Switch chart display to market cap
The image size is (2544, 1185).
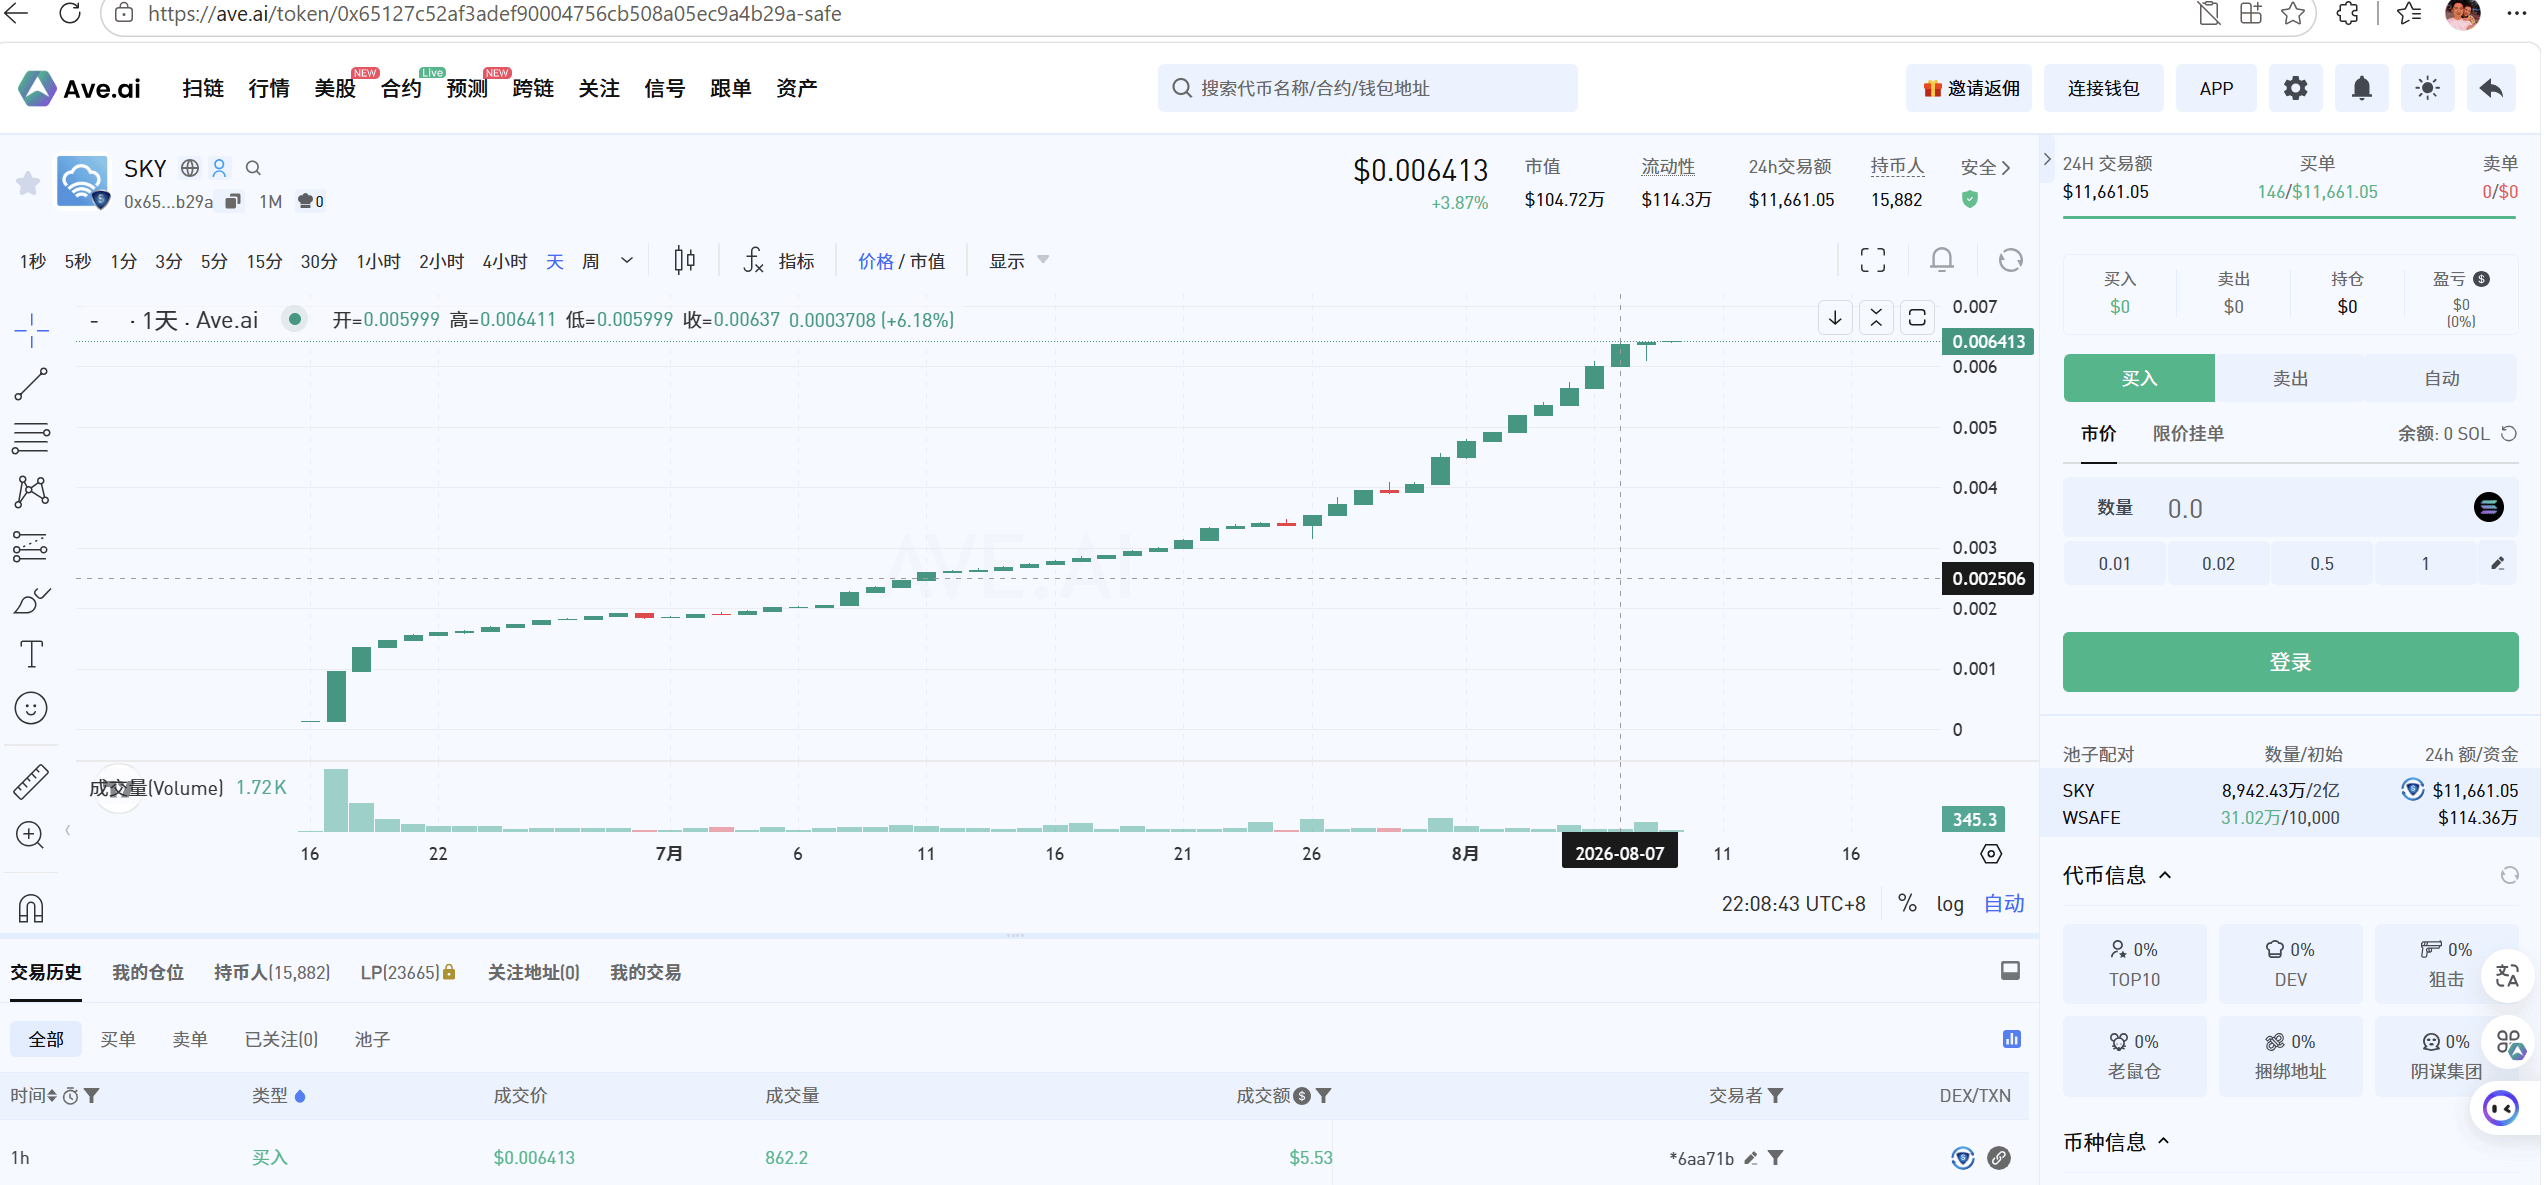click(928, 261)
